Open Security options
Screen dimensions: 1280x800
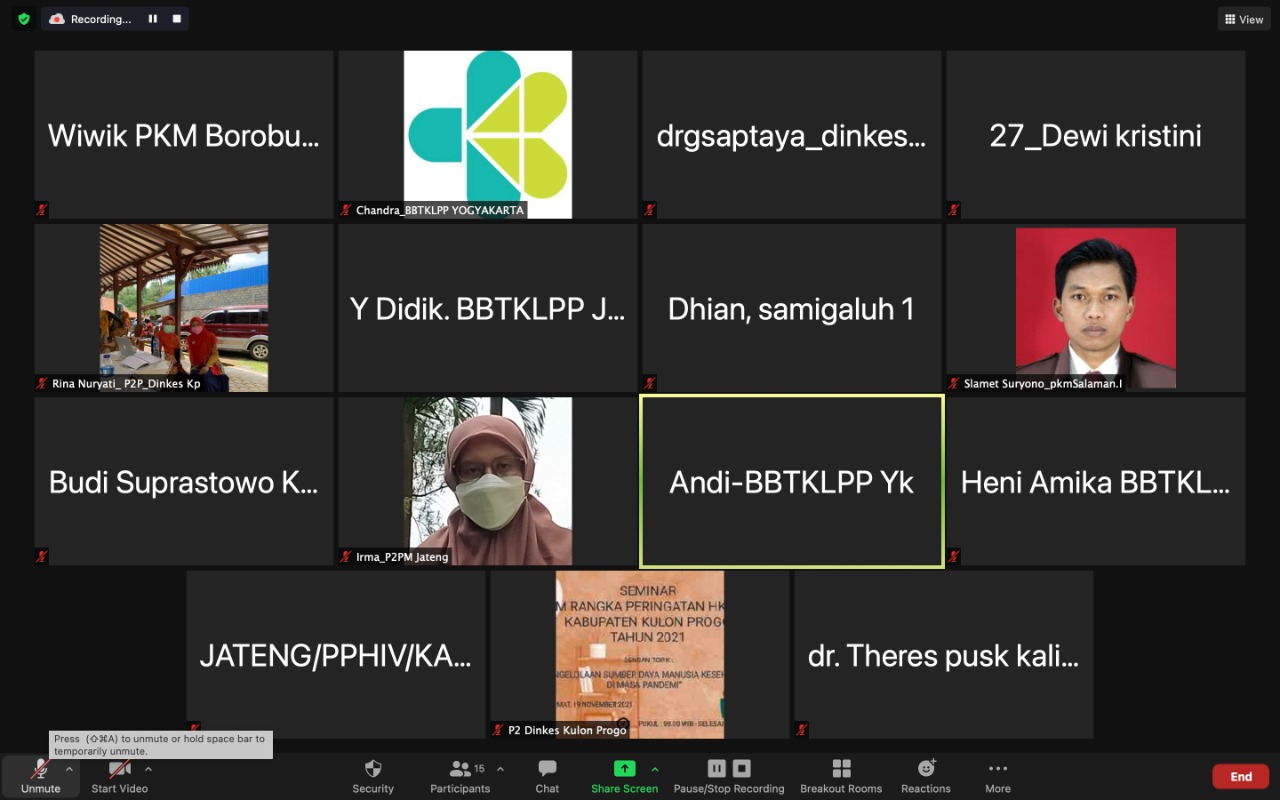373,776
